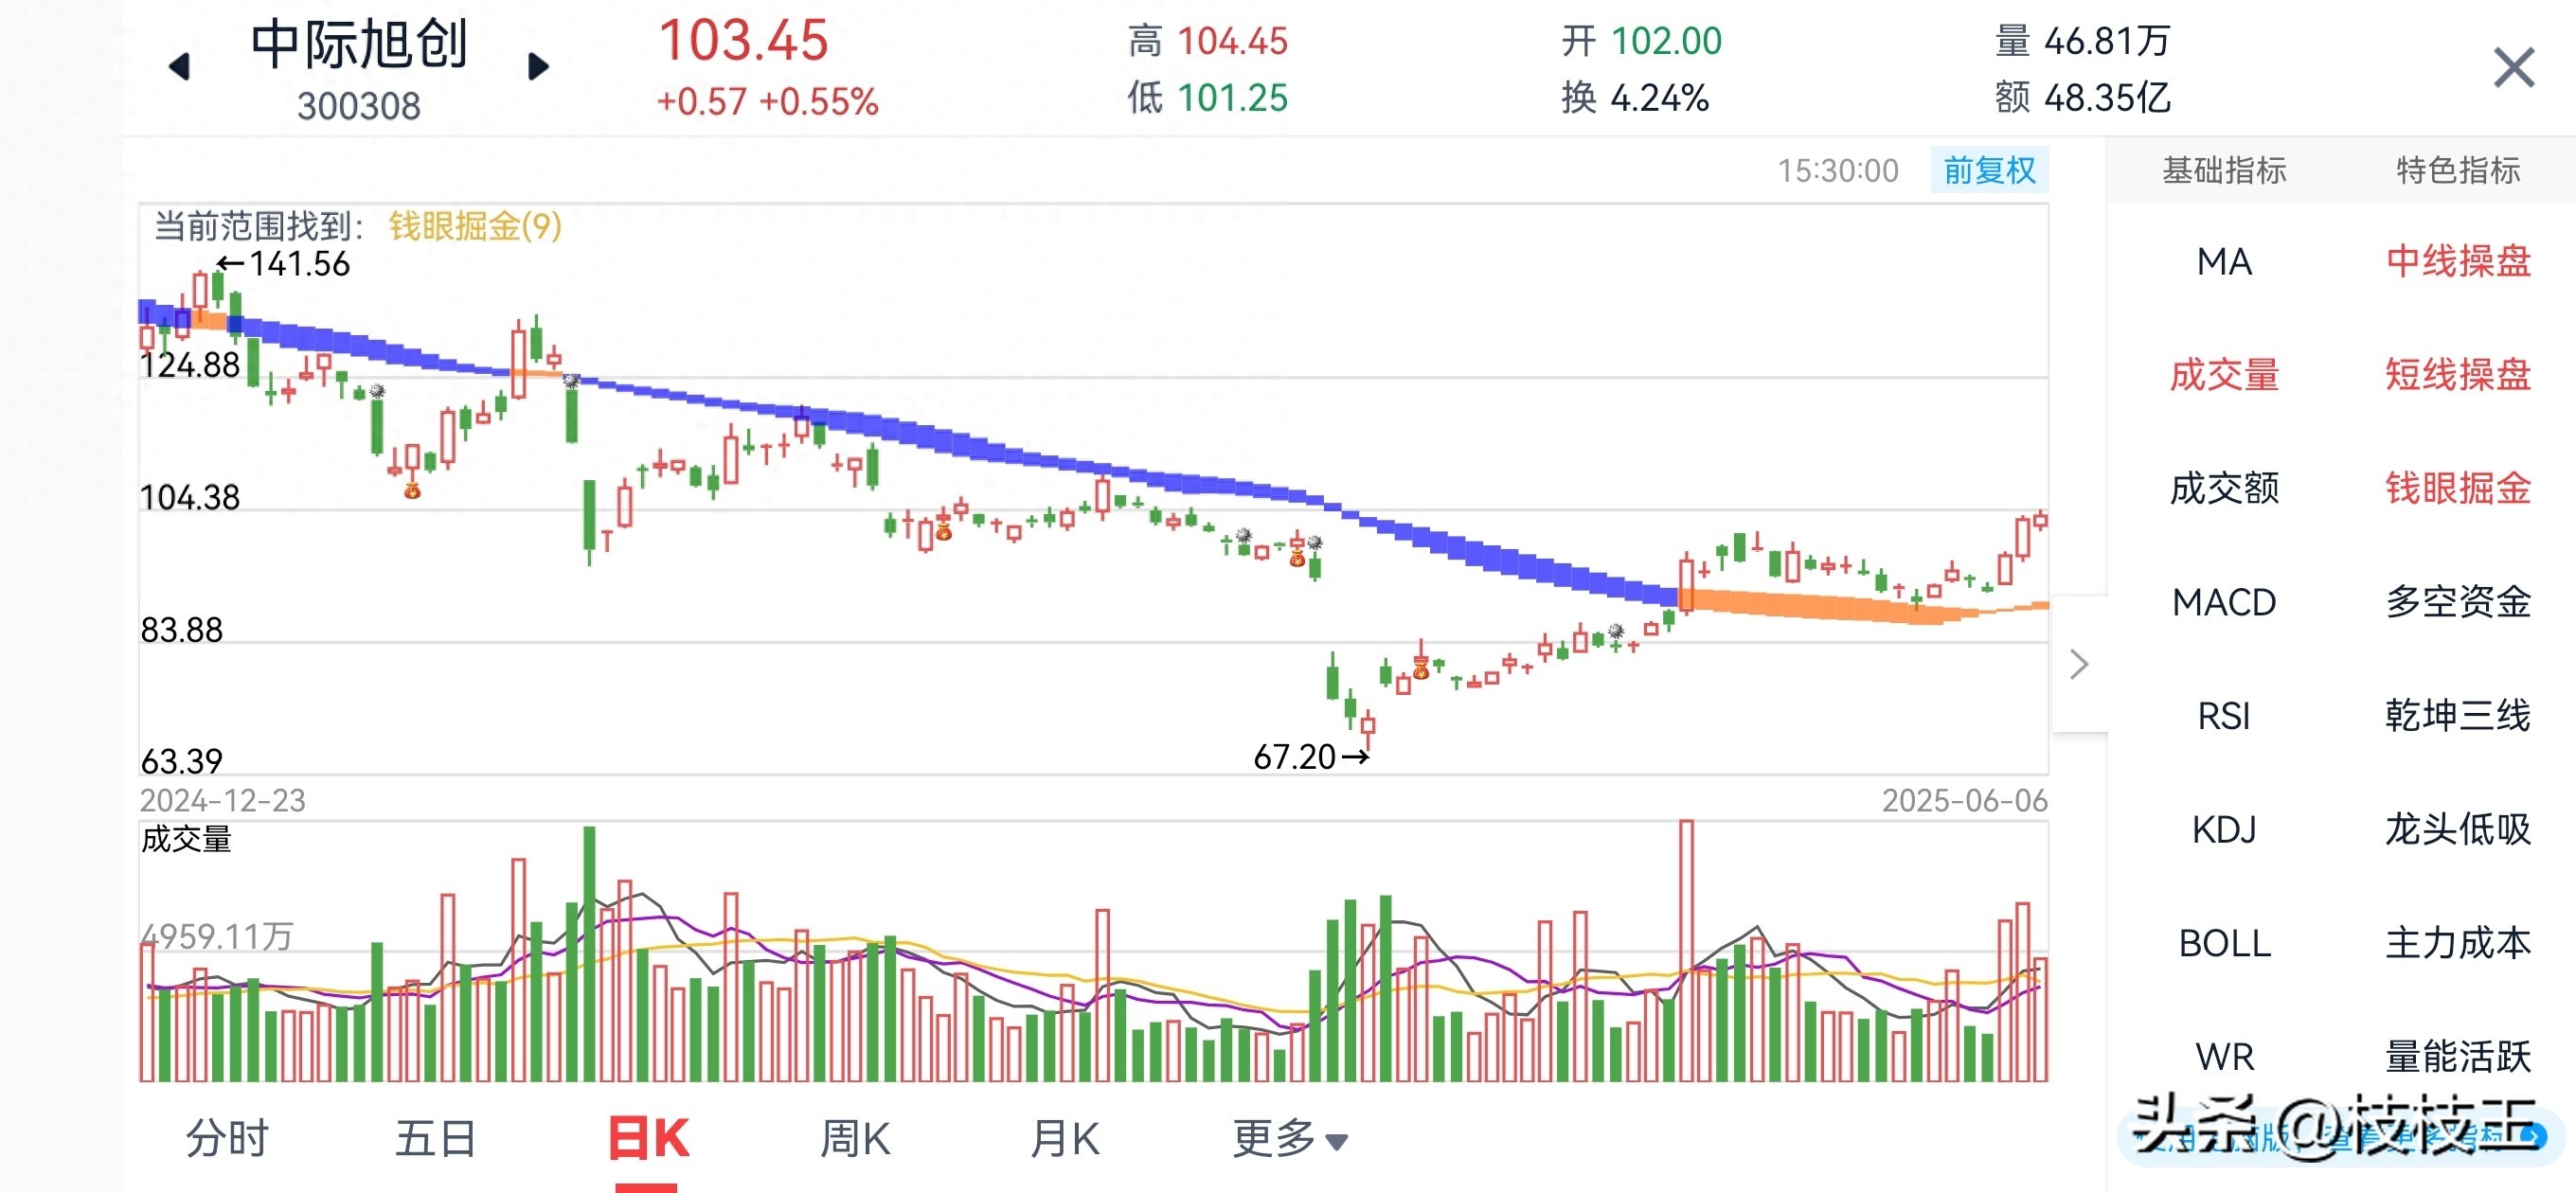Click the tallest green volume bar
The width and height of the screenshot is (2576, 1193).
(589, 953)
